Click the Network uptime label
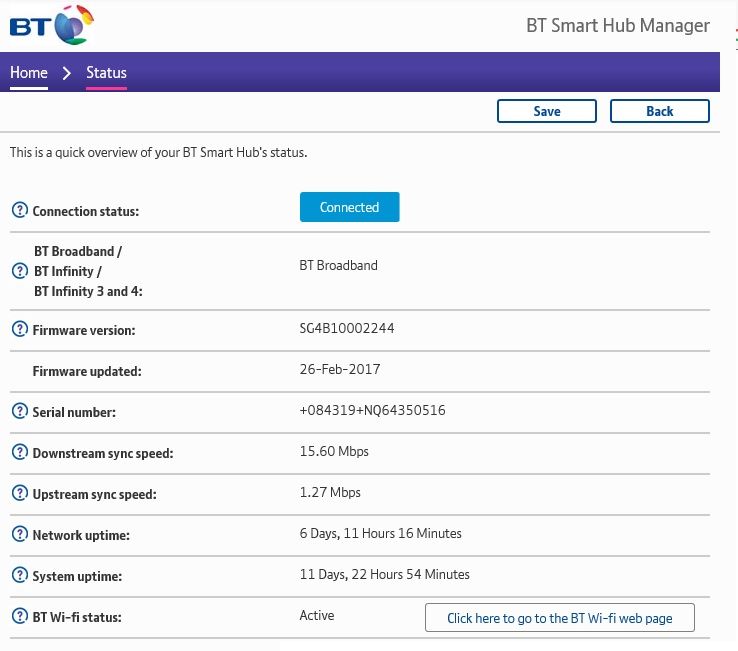Viewport: 738px width, 651px height. click(x=81, y=535)
